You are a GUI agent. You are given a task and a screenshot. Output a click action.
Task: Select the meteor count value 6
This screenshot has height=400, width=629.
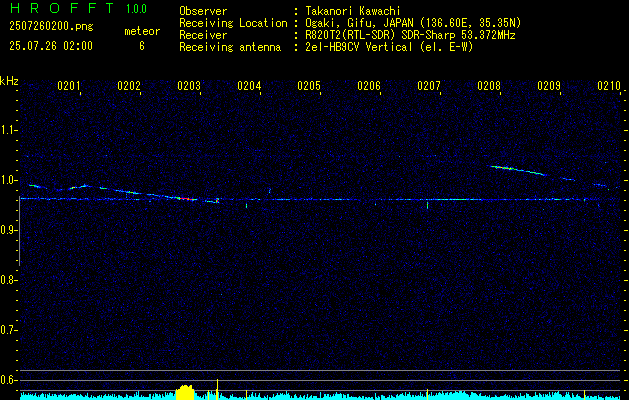[x=142, y=46]
